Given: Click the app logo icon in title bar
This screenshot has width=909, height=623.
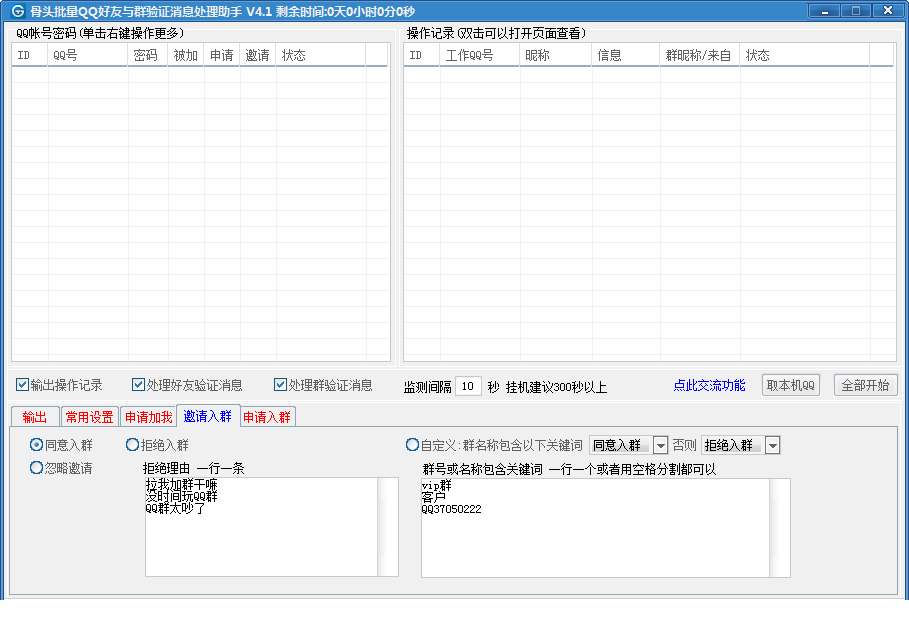Looking at the screenshot, I should click(x=17, y=11).
